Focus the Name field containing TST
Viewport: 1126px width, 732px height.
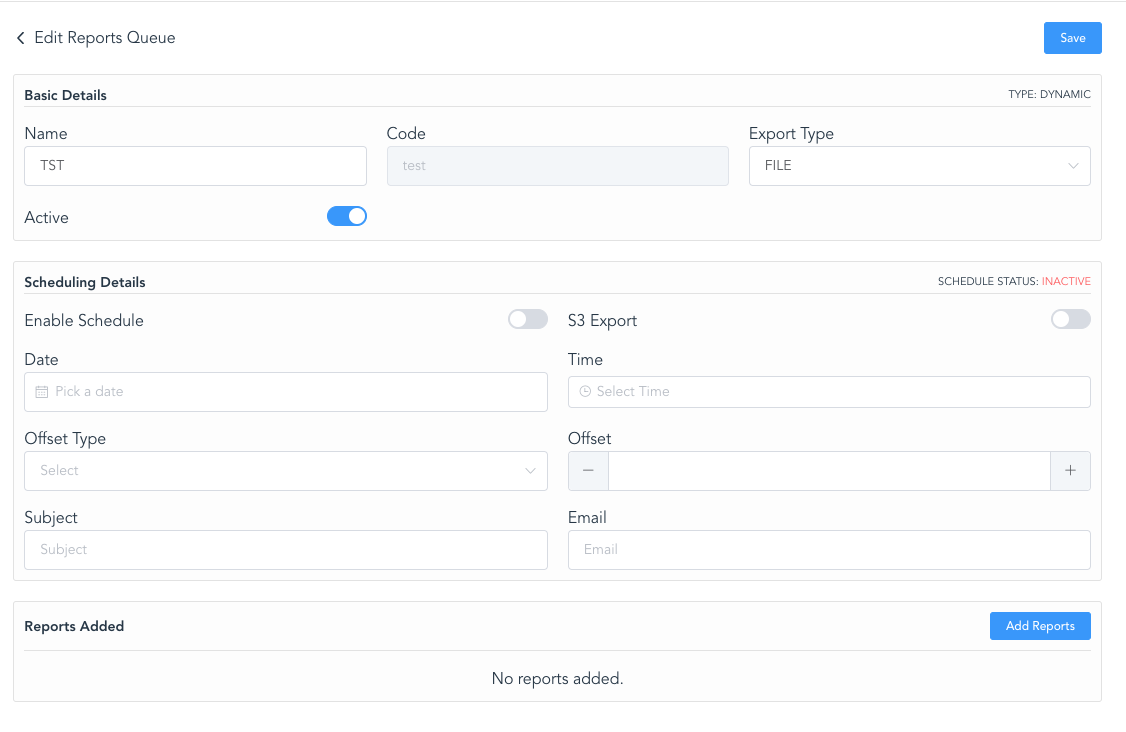click(x=195, y=166)
